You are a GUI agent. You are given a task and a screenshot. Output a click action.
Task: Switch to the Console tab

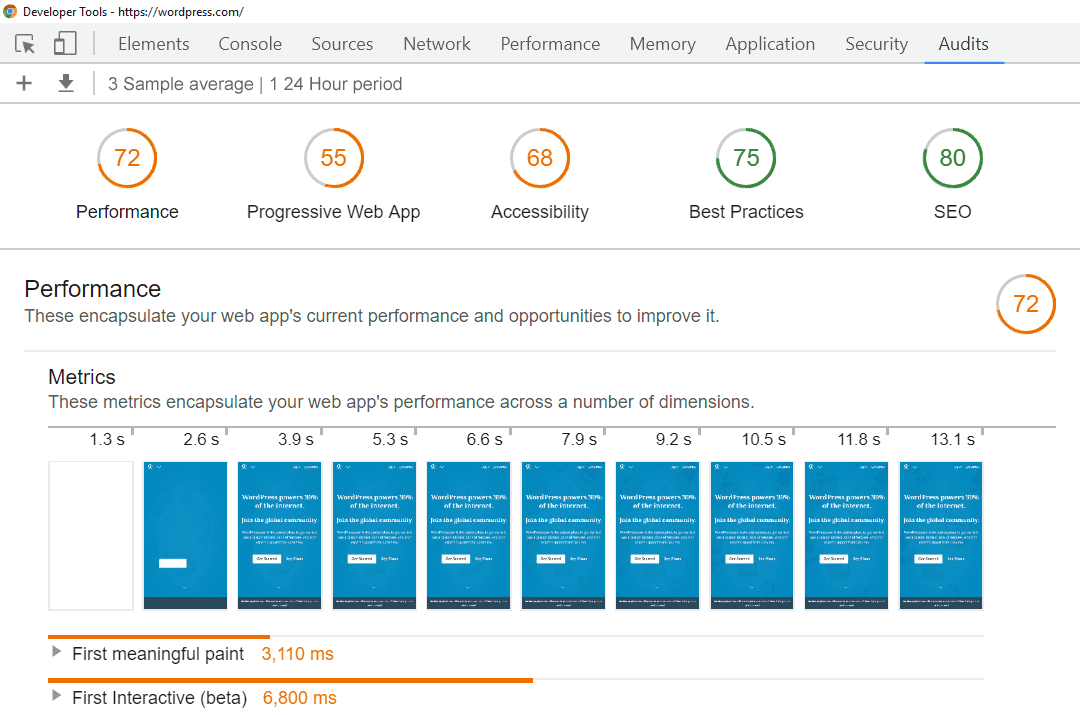[250, 44]
